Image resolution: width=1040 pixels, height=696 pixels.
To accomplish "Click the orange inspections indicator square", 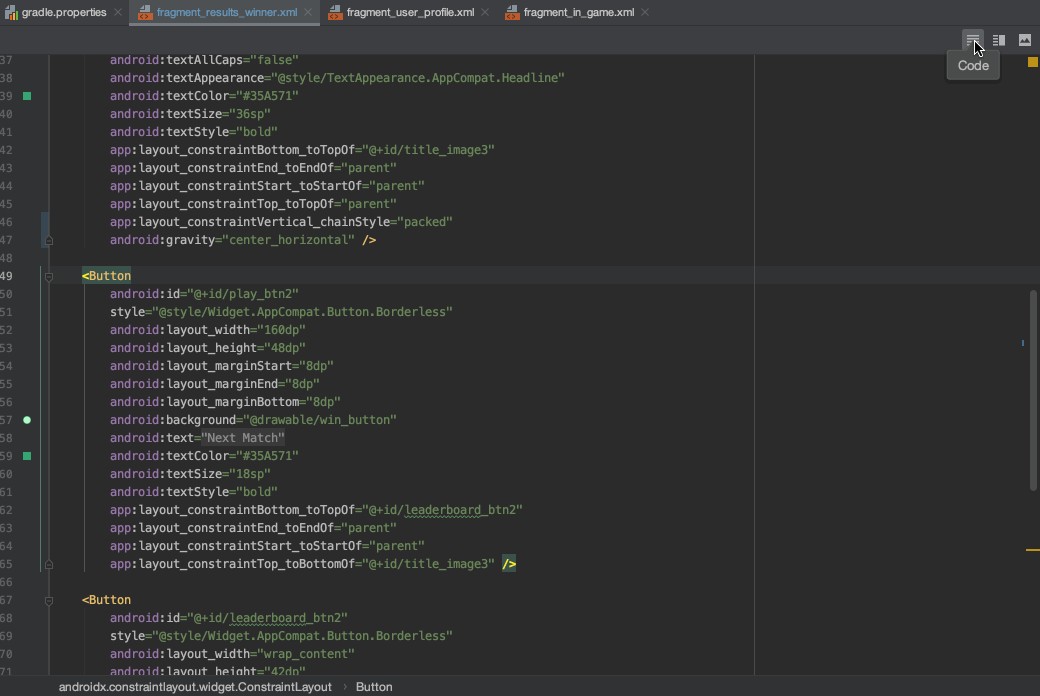I will [x=1031, y=61].
